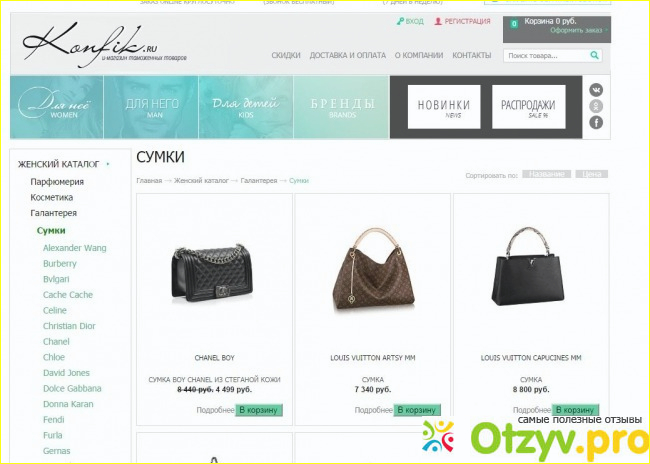Open the Louis Vuitton Capucines bag thumbnail
The image size is (650, 464).
pyautogui.click(x=530, y=267)
